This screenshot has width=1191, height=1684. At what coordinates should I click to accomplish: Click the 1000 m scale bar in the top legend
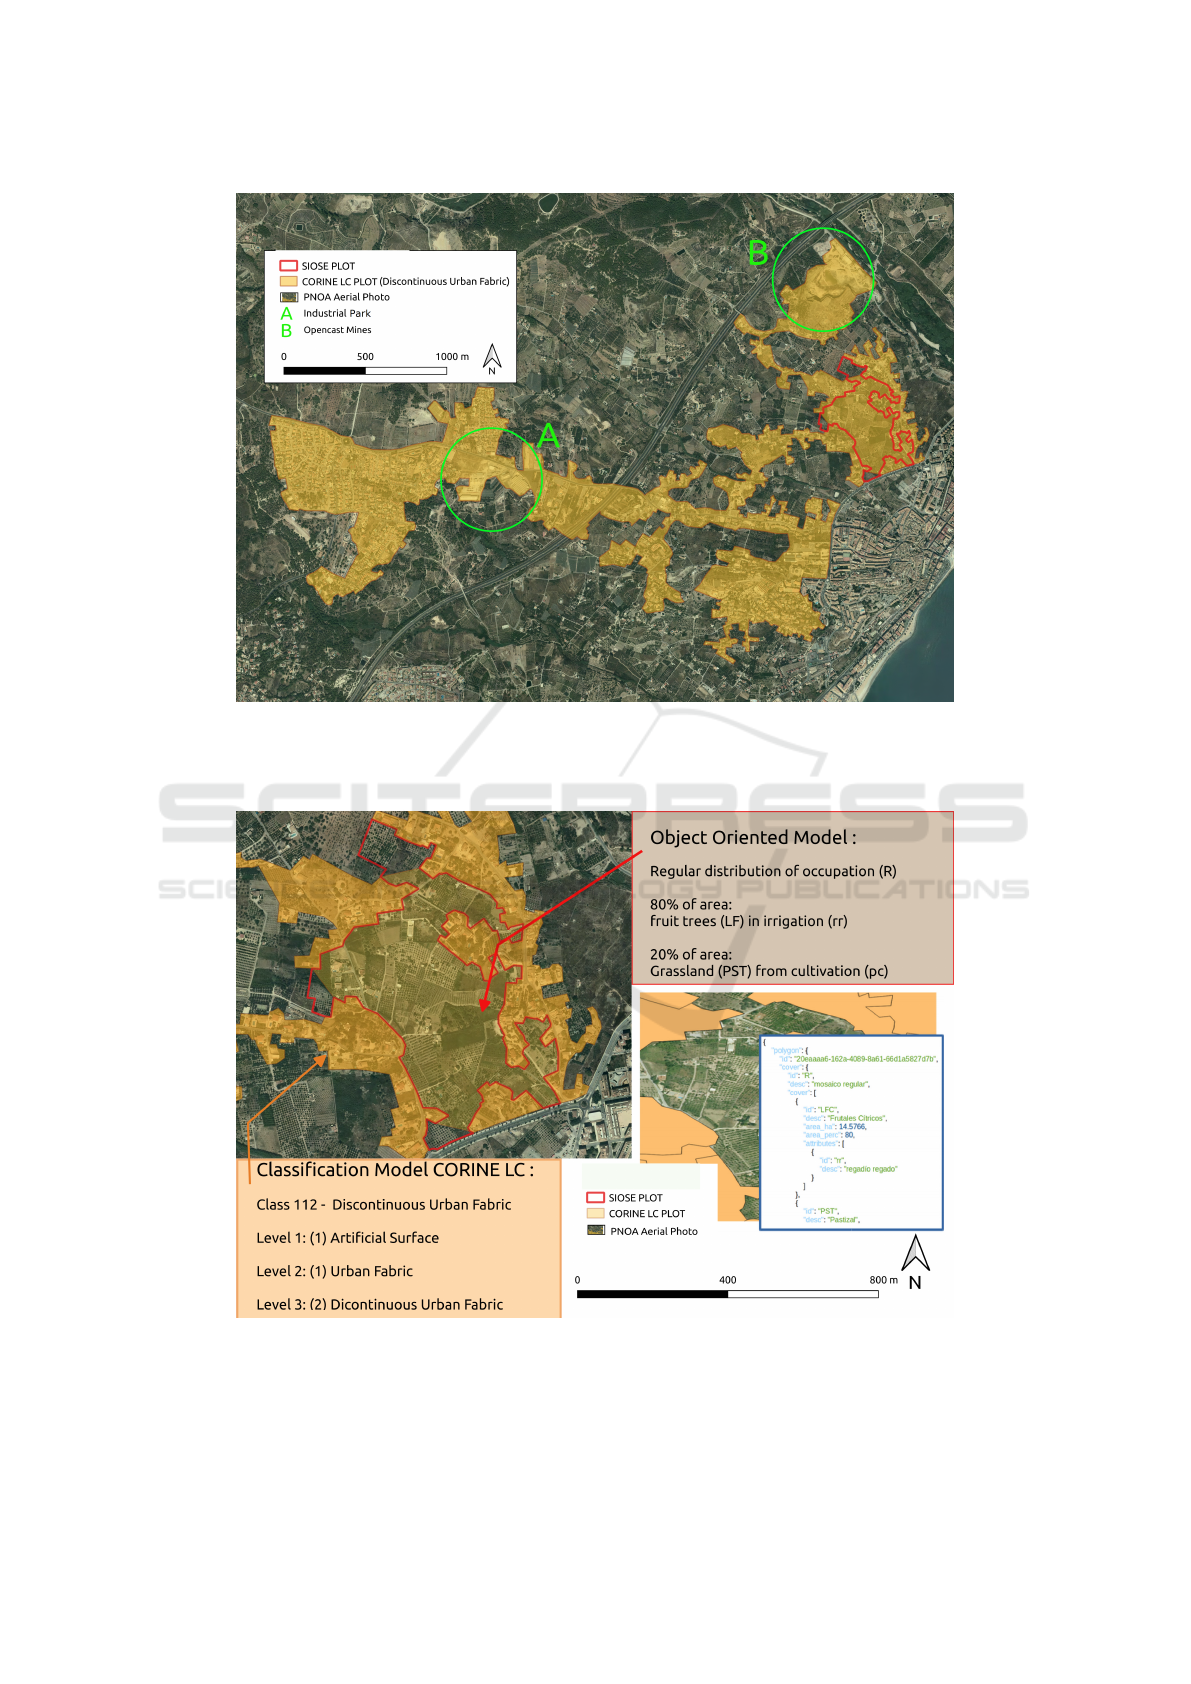[365, 371]
